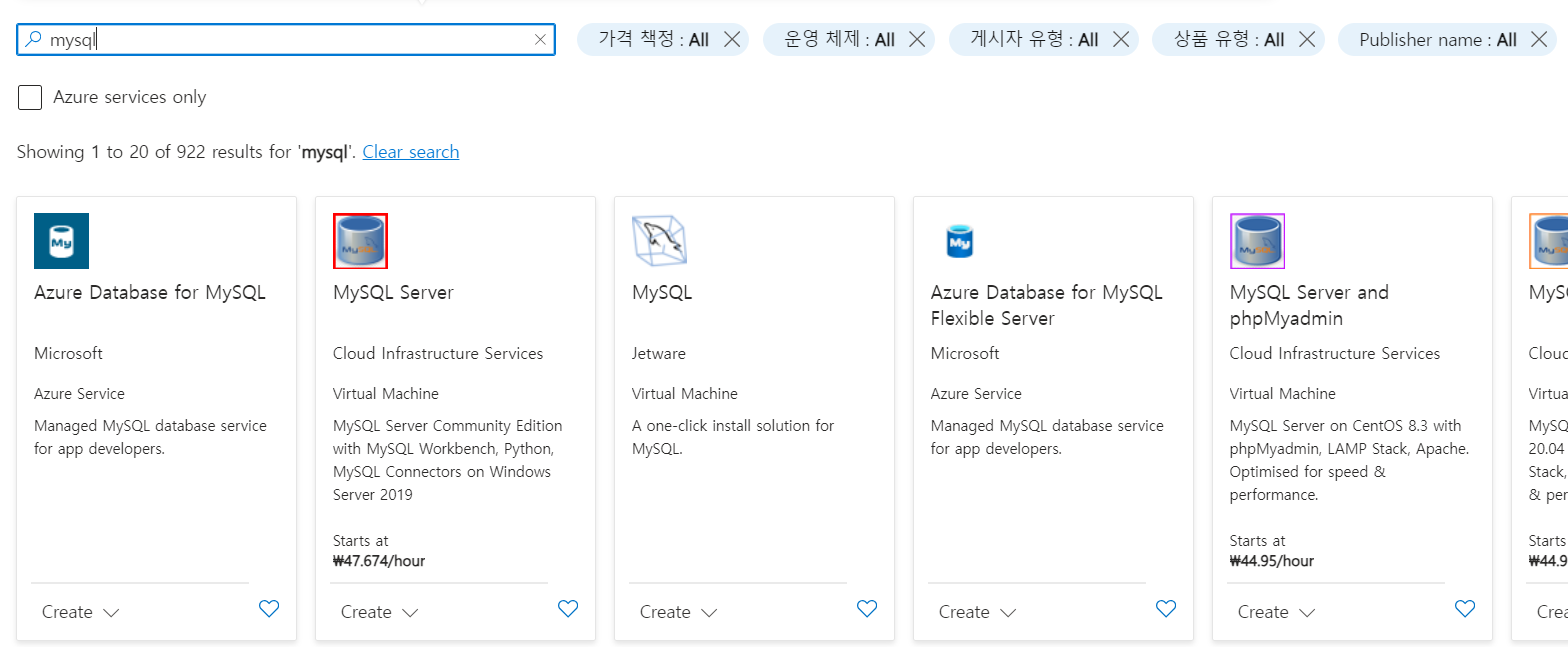1568x647 pixels.
Task: Click Azure Database for MySQL Flexible Server icon
Action: 959,241
